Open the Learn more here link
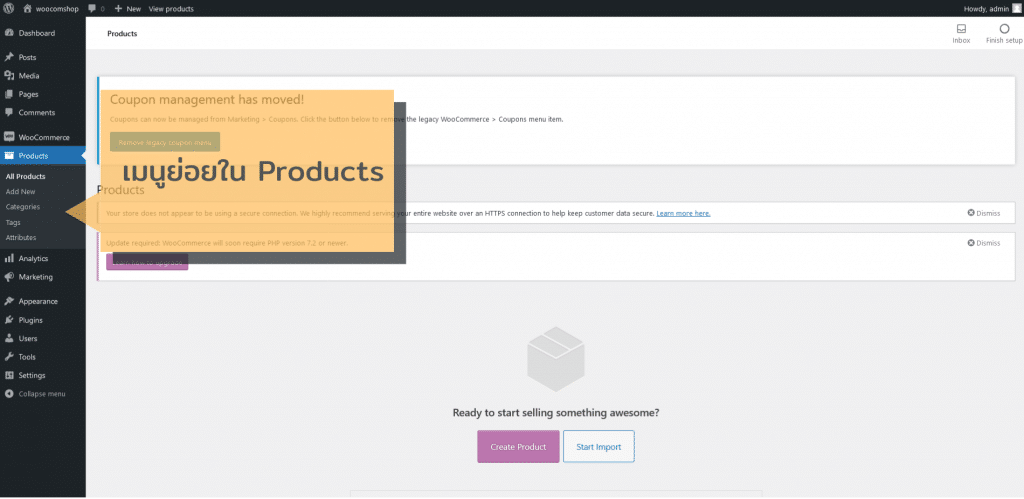The width and height of the screenshot is (1024, 499). click(683, 213)
